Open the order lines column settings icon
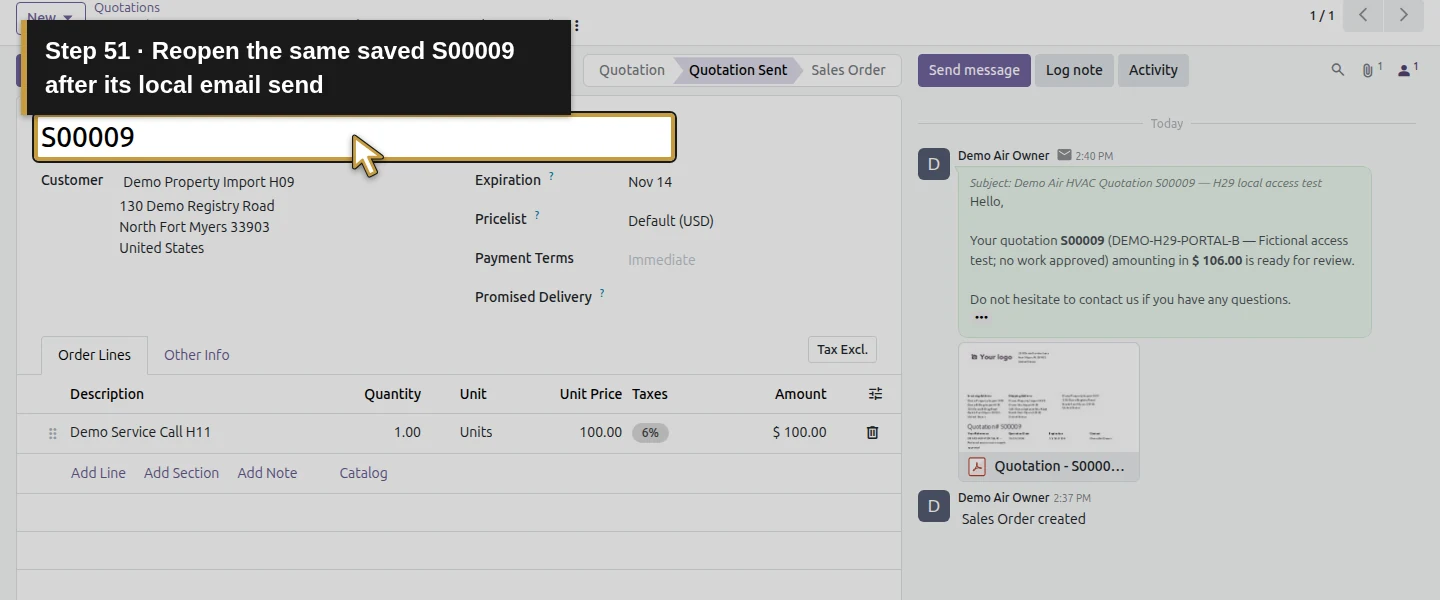 pos(875,394)
